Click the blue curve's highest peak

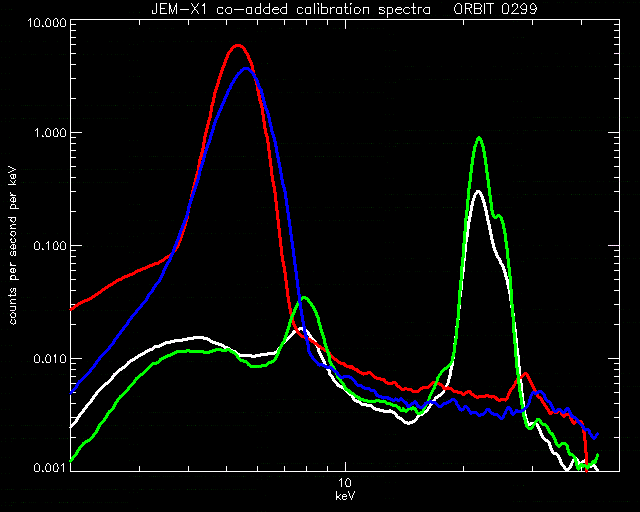pyautogui.click(x=246, y=69)
